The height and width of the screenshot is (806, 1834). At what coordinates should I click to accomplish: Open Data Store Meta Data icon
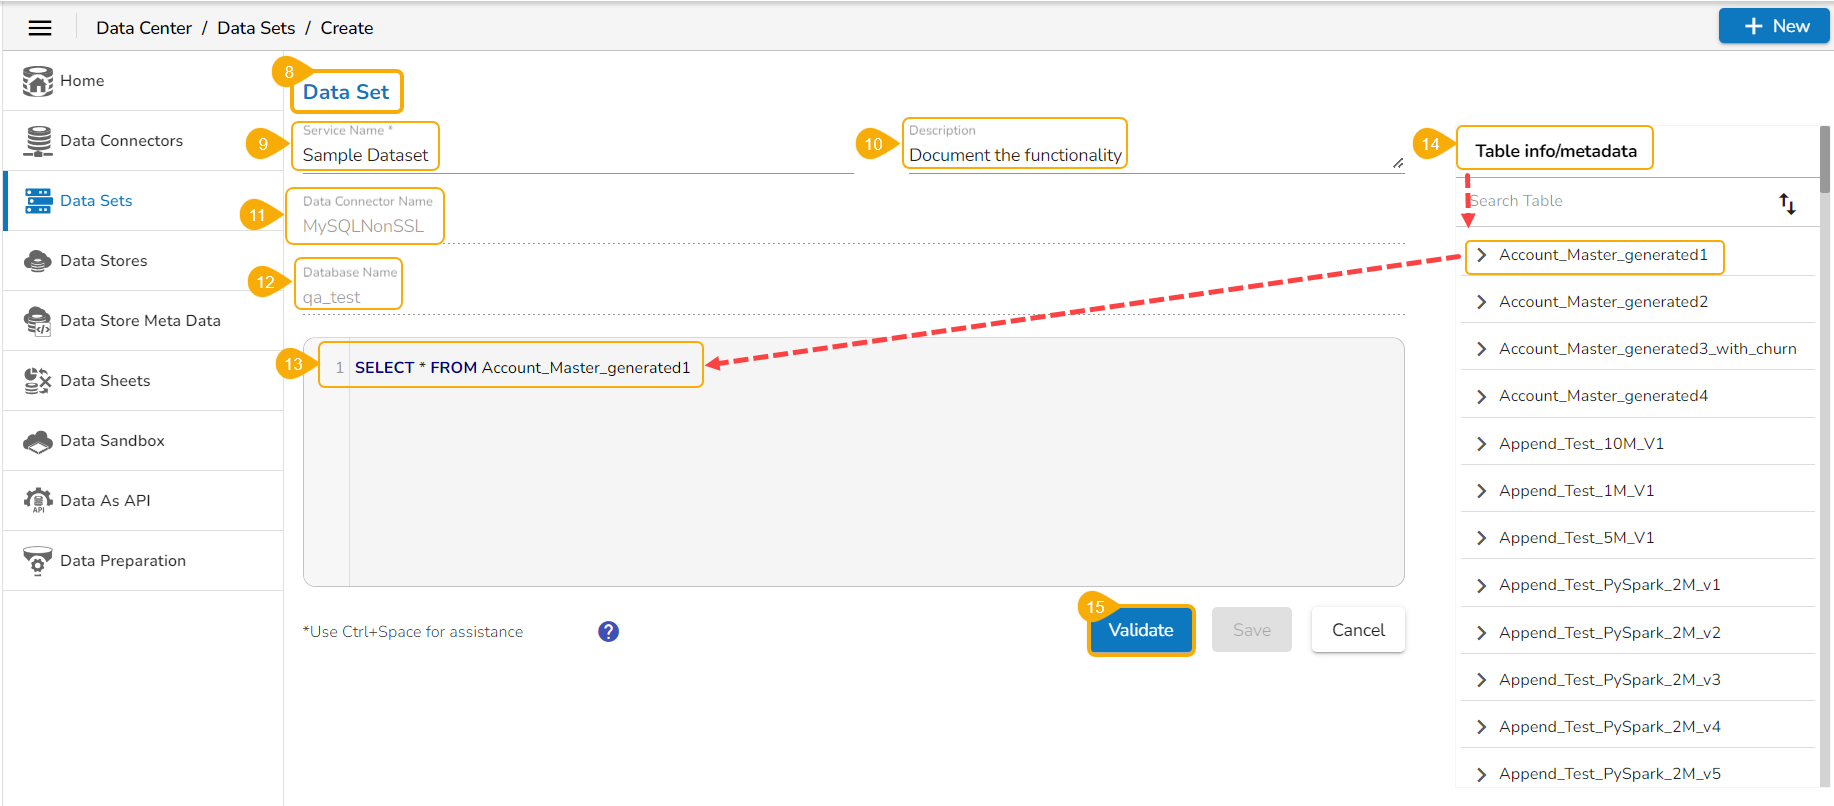pos(38,321)
